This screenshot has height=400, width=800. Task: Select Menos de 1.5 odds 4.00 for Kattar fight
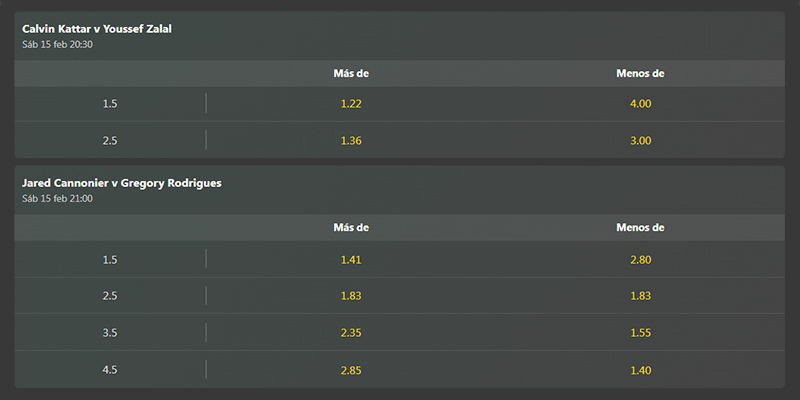click(x=640, y=104)
